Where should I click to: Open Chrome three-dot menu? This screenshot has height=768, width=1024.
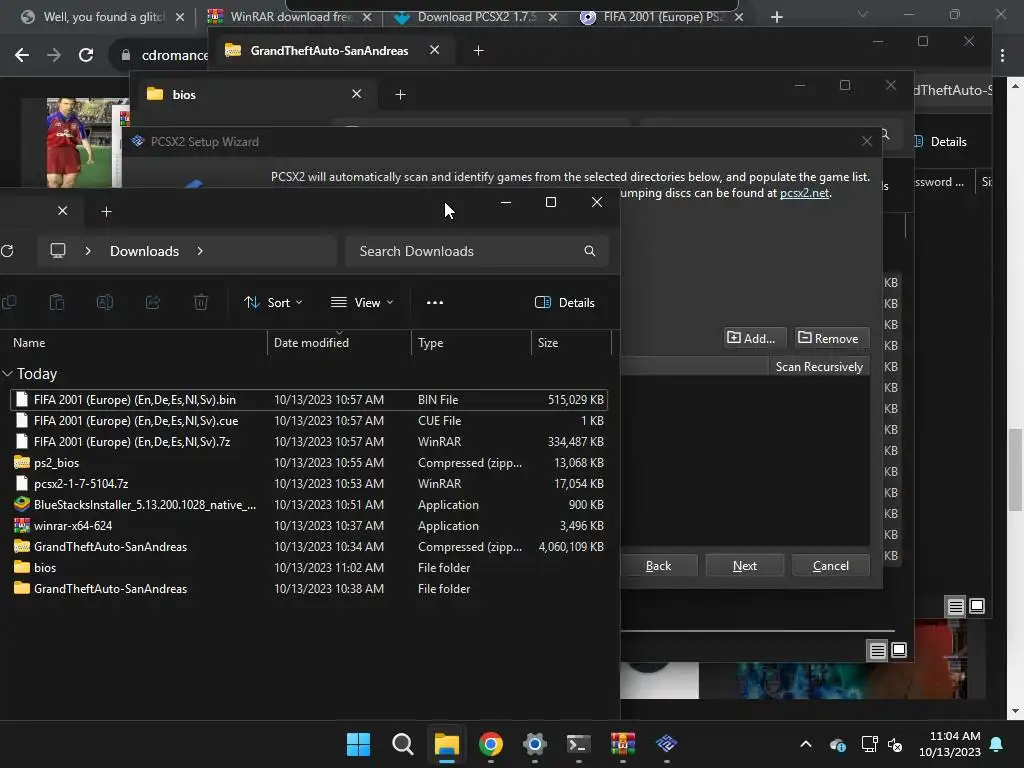1002,56
